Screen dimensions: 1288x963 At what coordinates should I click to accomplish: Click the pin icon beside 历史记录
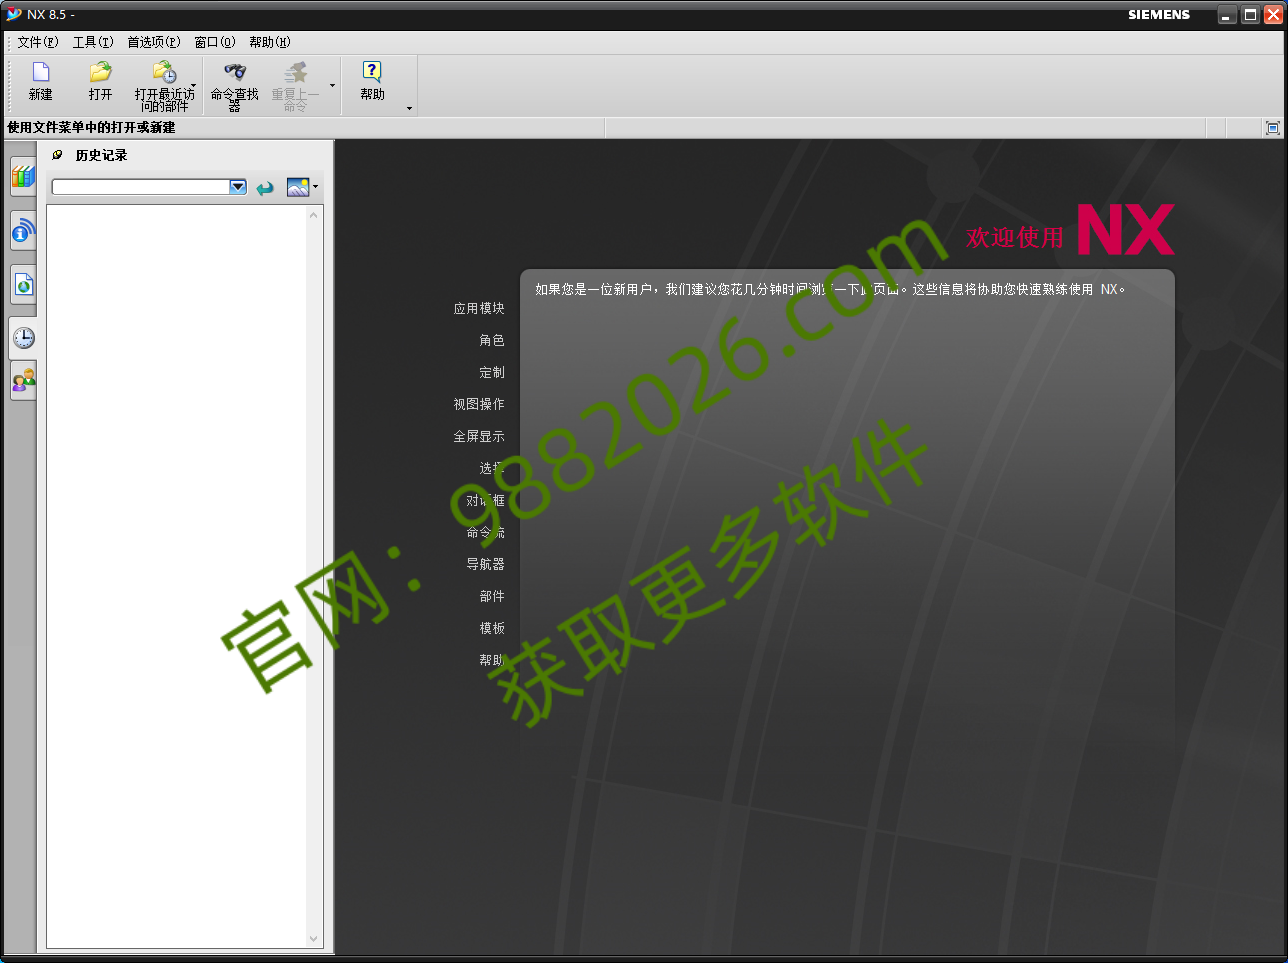(x=57, y=155)
